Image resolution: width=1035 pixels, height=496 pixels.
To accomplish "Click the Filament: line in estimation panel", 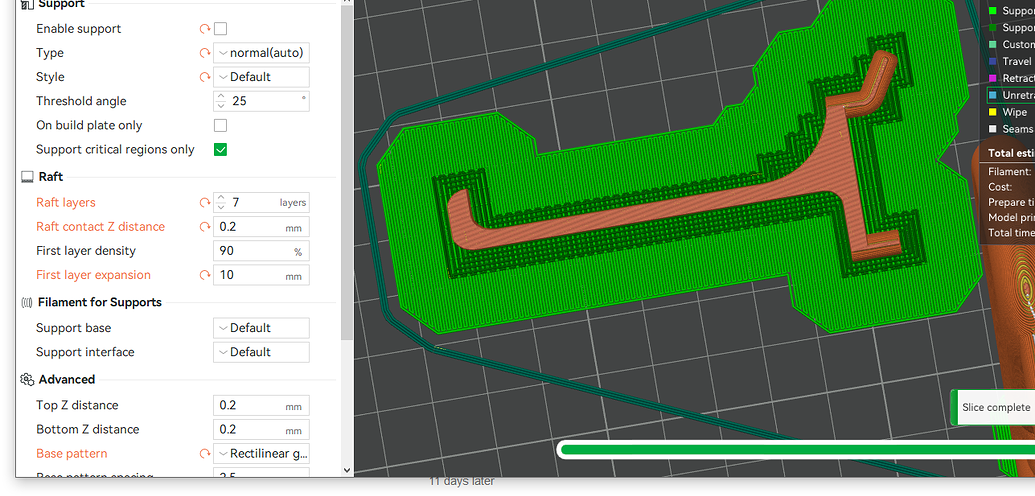I will (1009, 172).
